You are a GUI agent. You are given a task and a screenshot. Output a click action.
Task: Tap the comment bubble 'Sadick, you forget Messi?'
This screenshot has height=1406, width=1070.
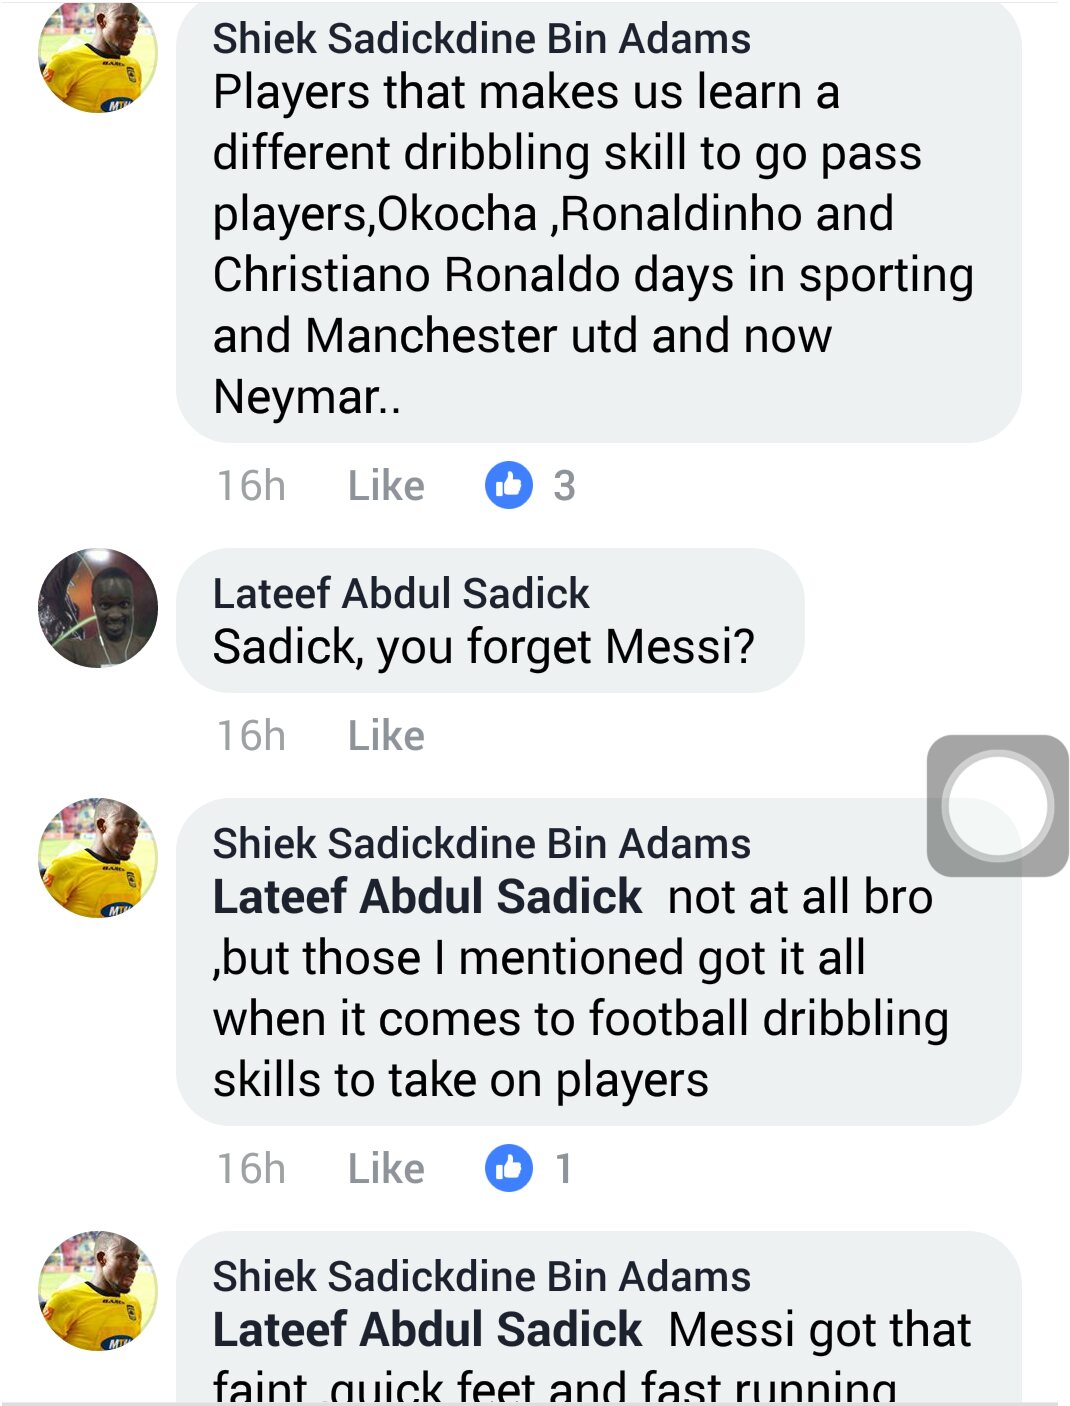pos(490,620)
